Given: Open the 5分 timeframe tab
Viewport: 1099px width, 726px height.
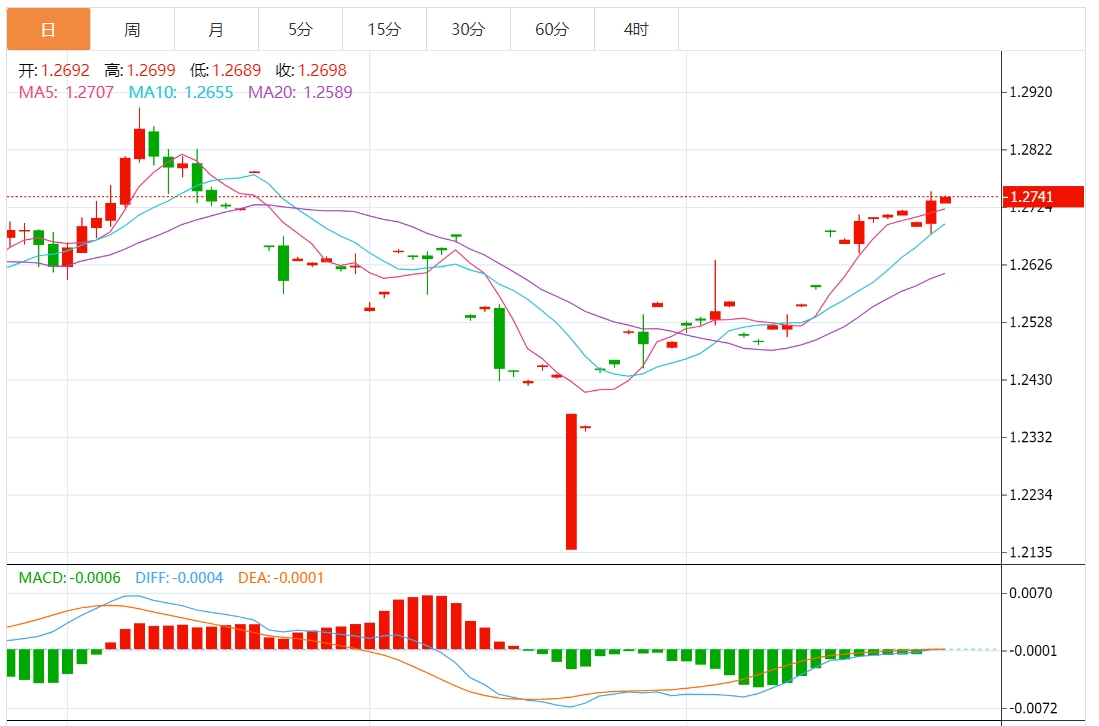Looking at the screenshot, I should pyautogui.click(x=301, y=29).
